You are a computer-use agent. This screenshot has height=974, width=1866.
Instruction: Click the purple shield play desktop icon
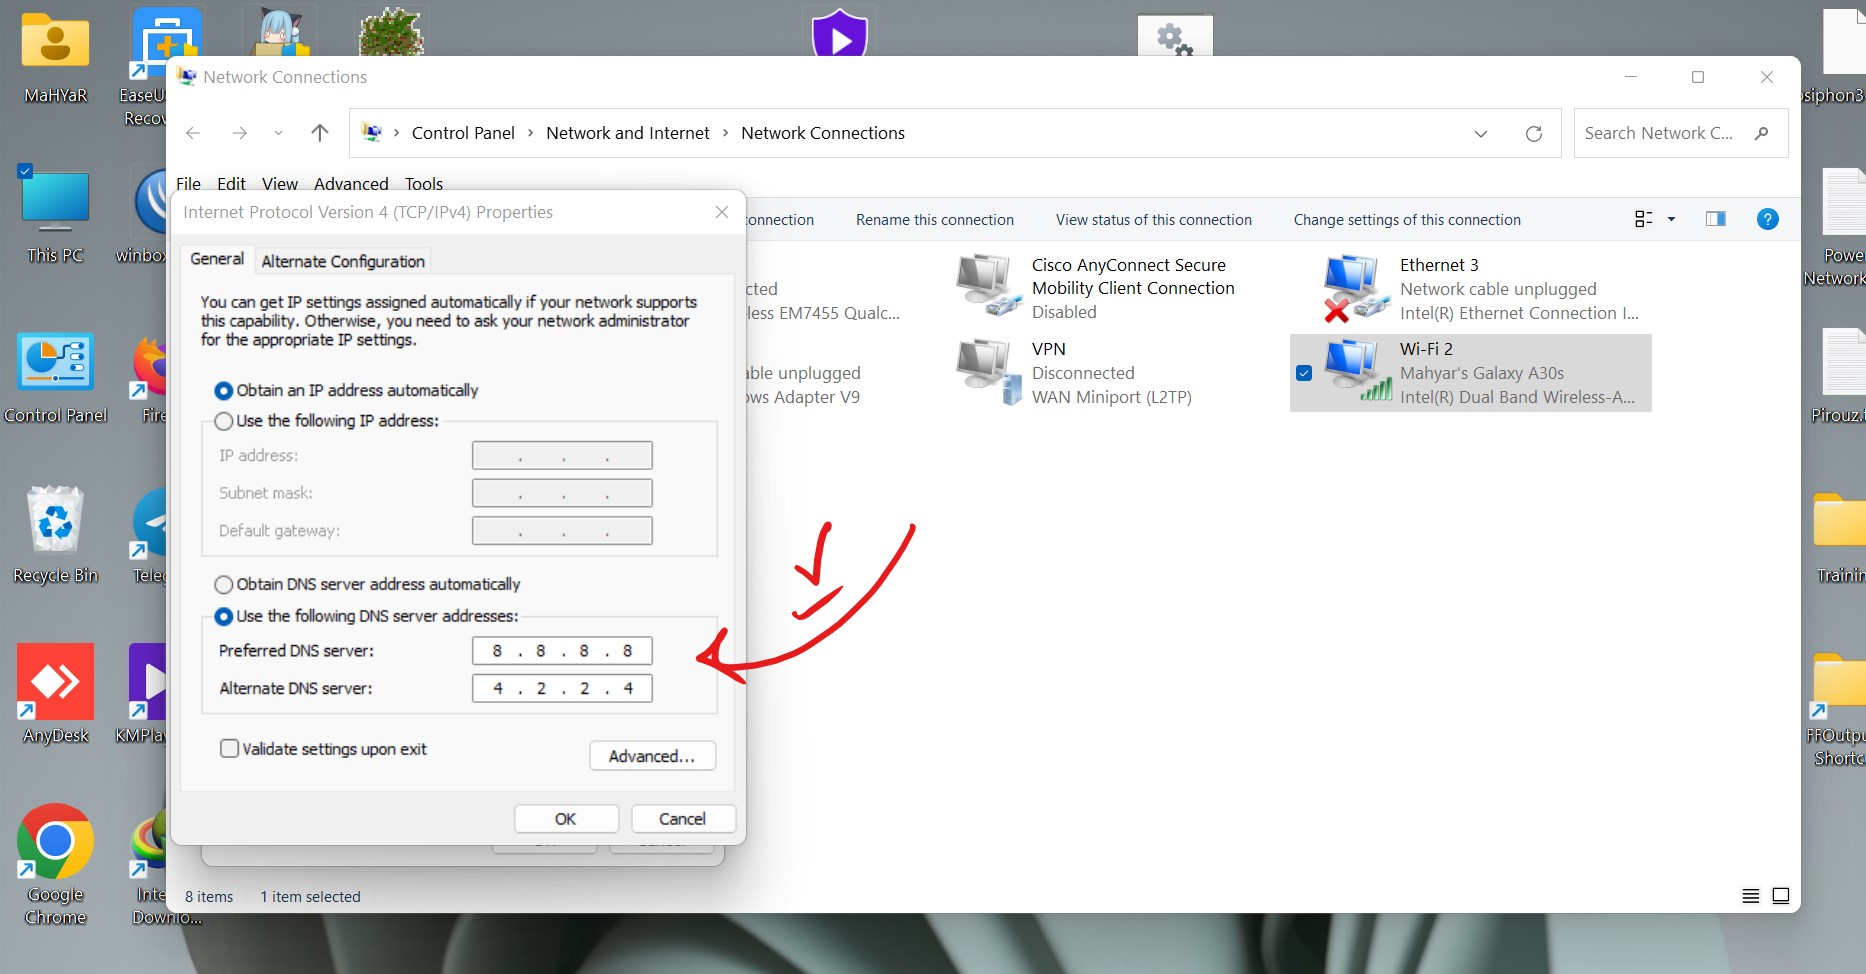point(839,35)
